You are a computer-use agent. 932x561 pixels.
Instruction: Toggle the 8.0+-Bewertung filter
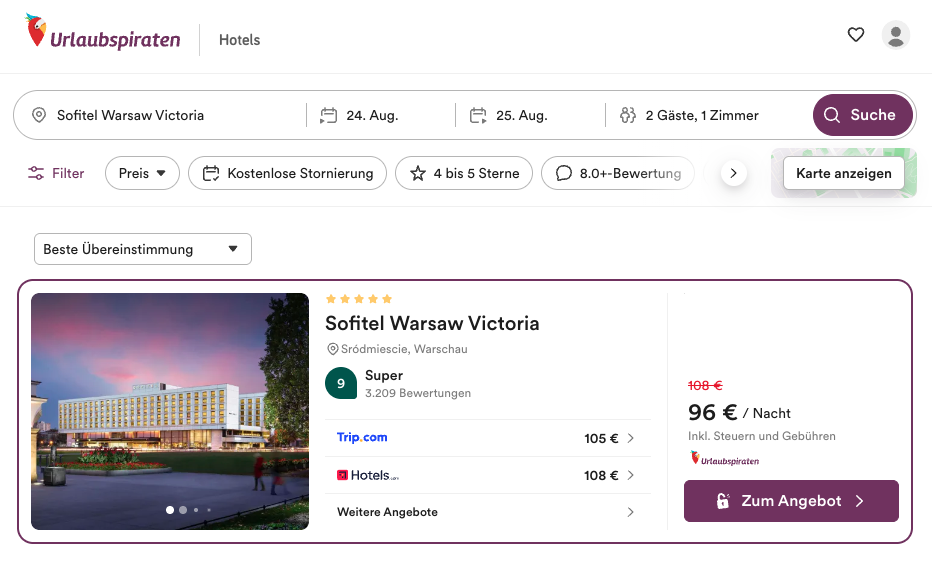click(618, 173)
